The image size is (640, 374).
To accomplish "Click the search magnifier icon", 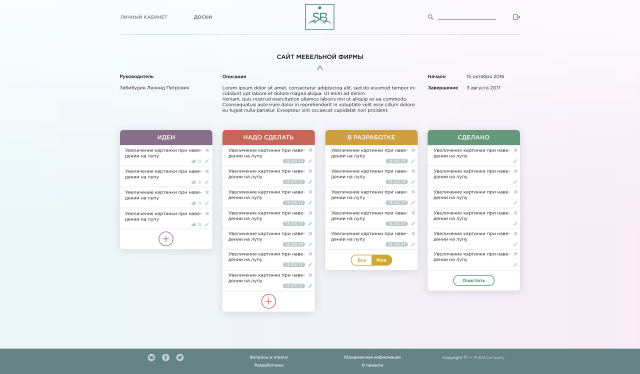I will click(430, 17).
